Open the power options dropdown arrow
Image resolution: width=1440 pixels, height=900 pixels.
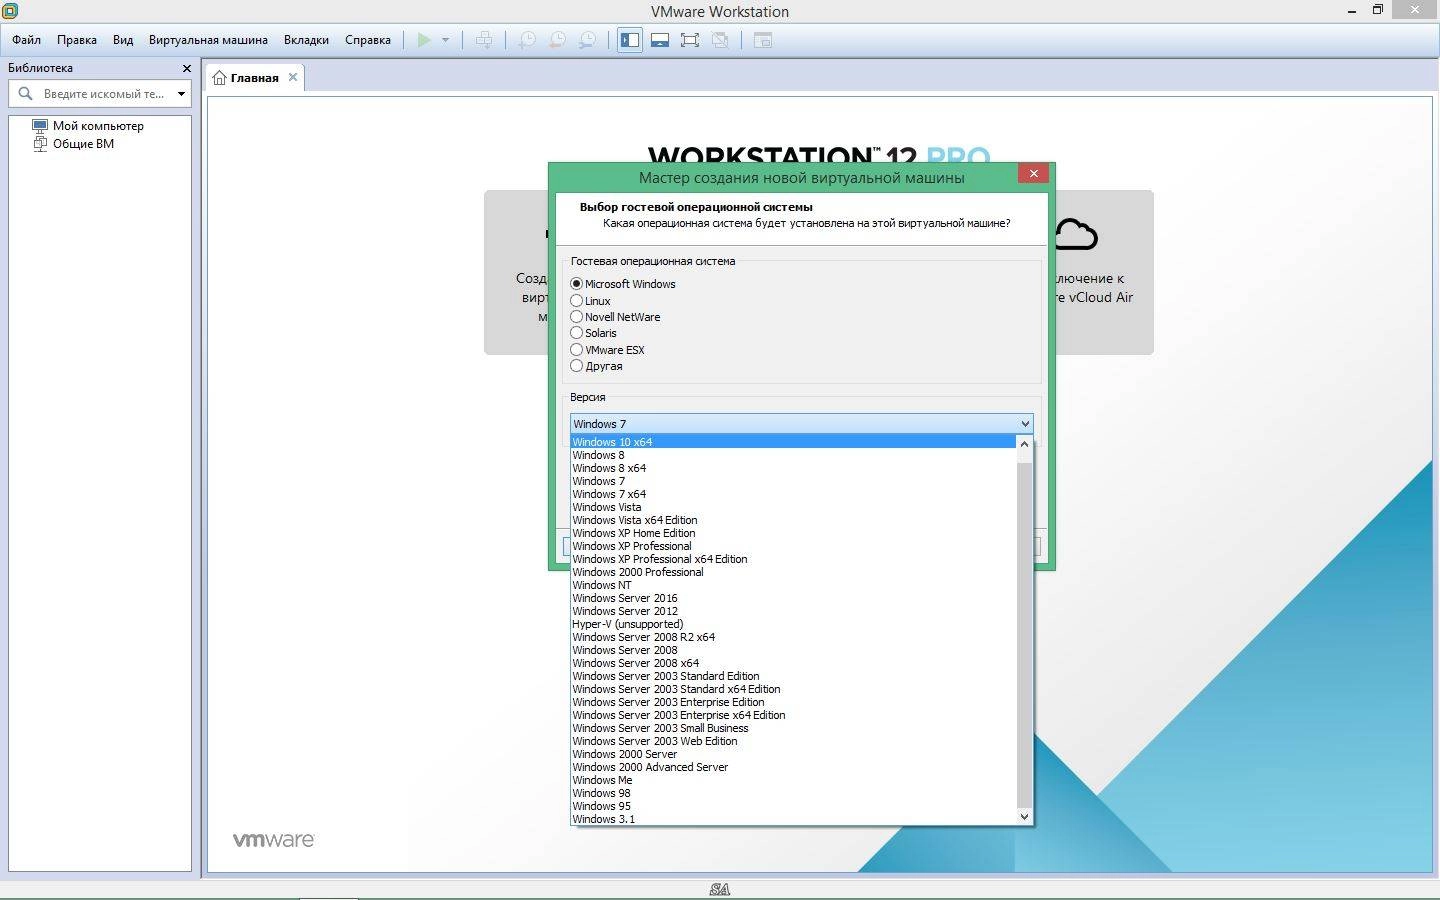click(445, 40)
